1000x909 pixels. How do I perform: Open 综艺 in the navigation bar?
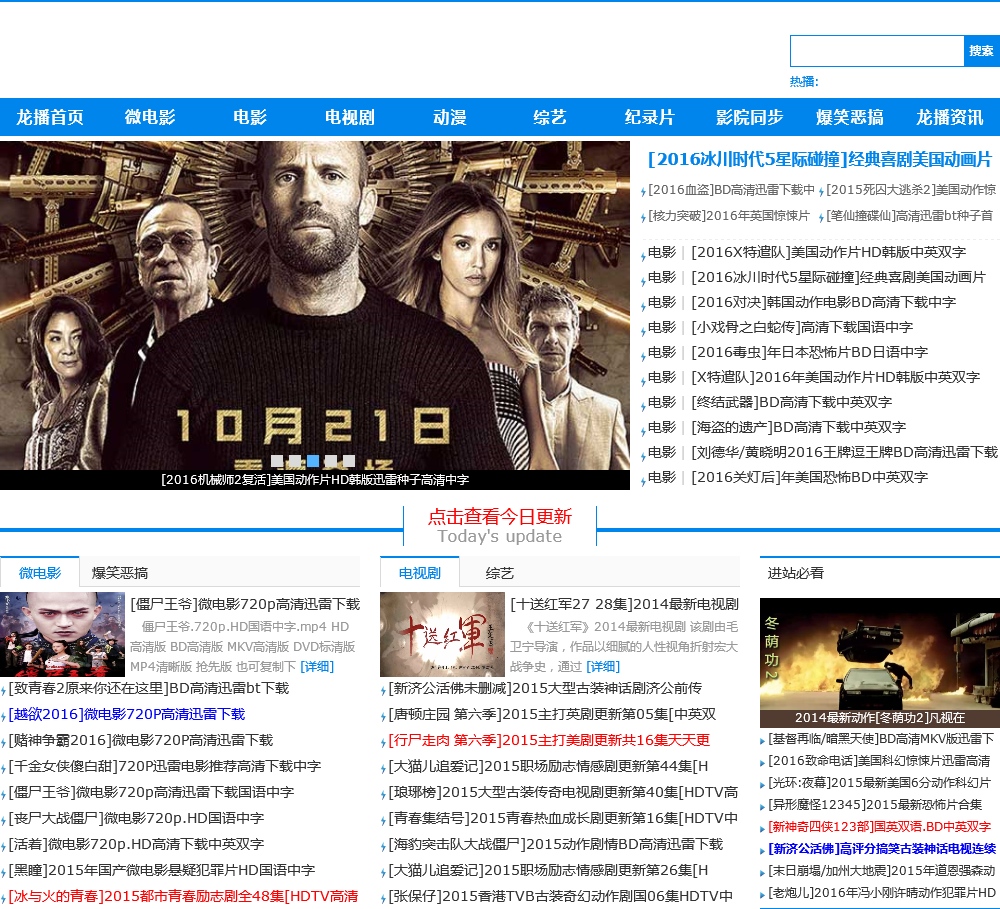pos(550,117)
